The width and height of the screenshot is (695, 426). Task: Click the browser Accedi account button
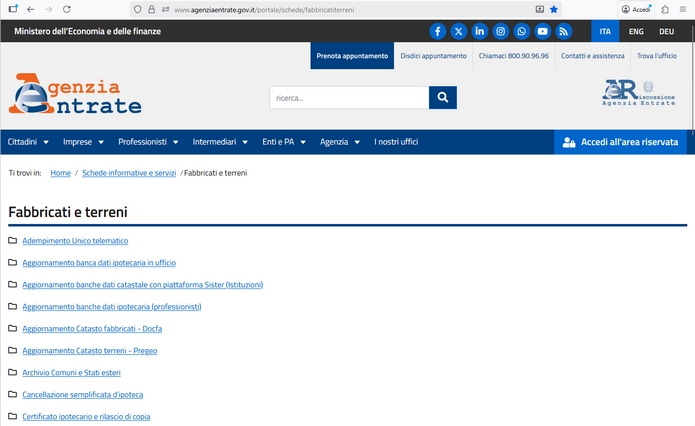pyautogui.click(x=636, y=9)
